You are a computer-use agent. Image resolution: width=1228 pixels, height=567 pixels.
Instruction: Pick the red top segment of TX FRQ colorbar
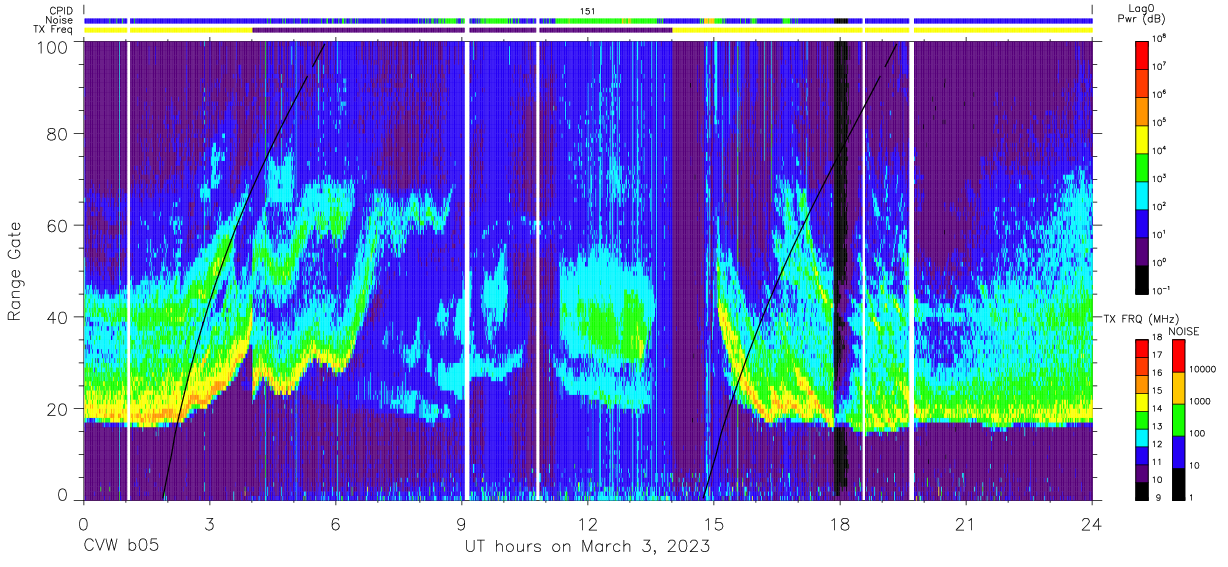click(x=1142, y=348)
